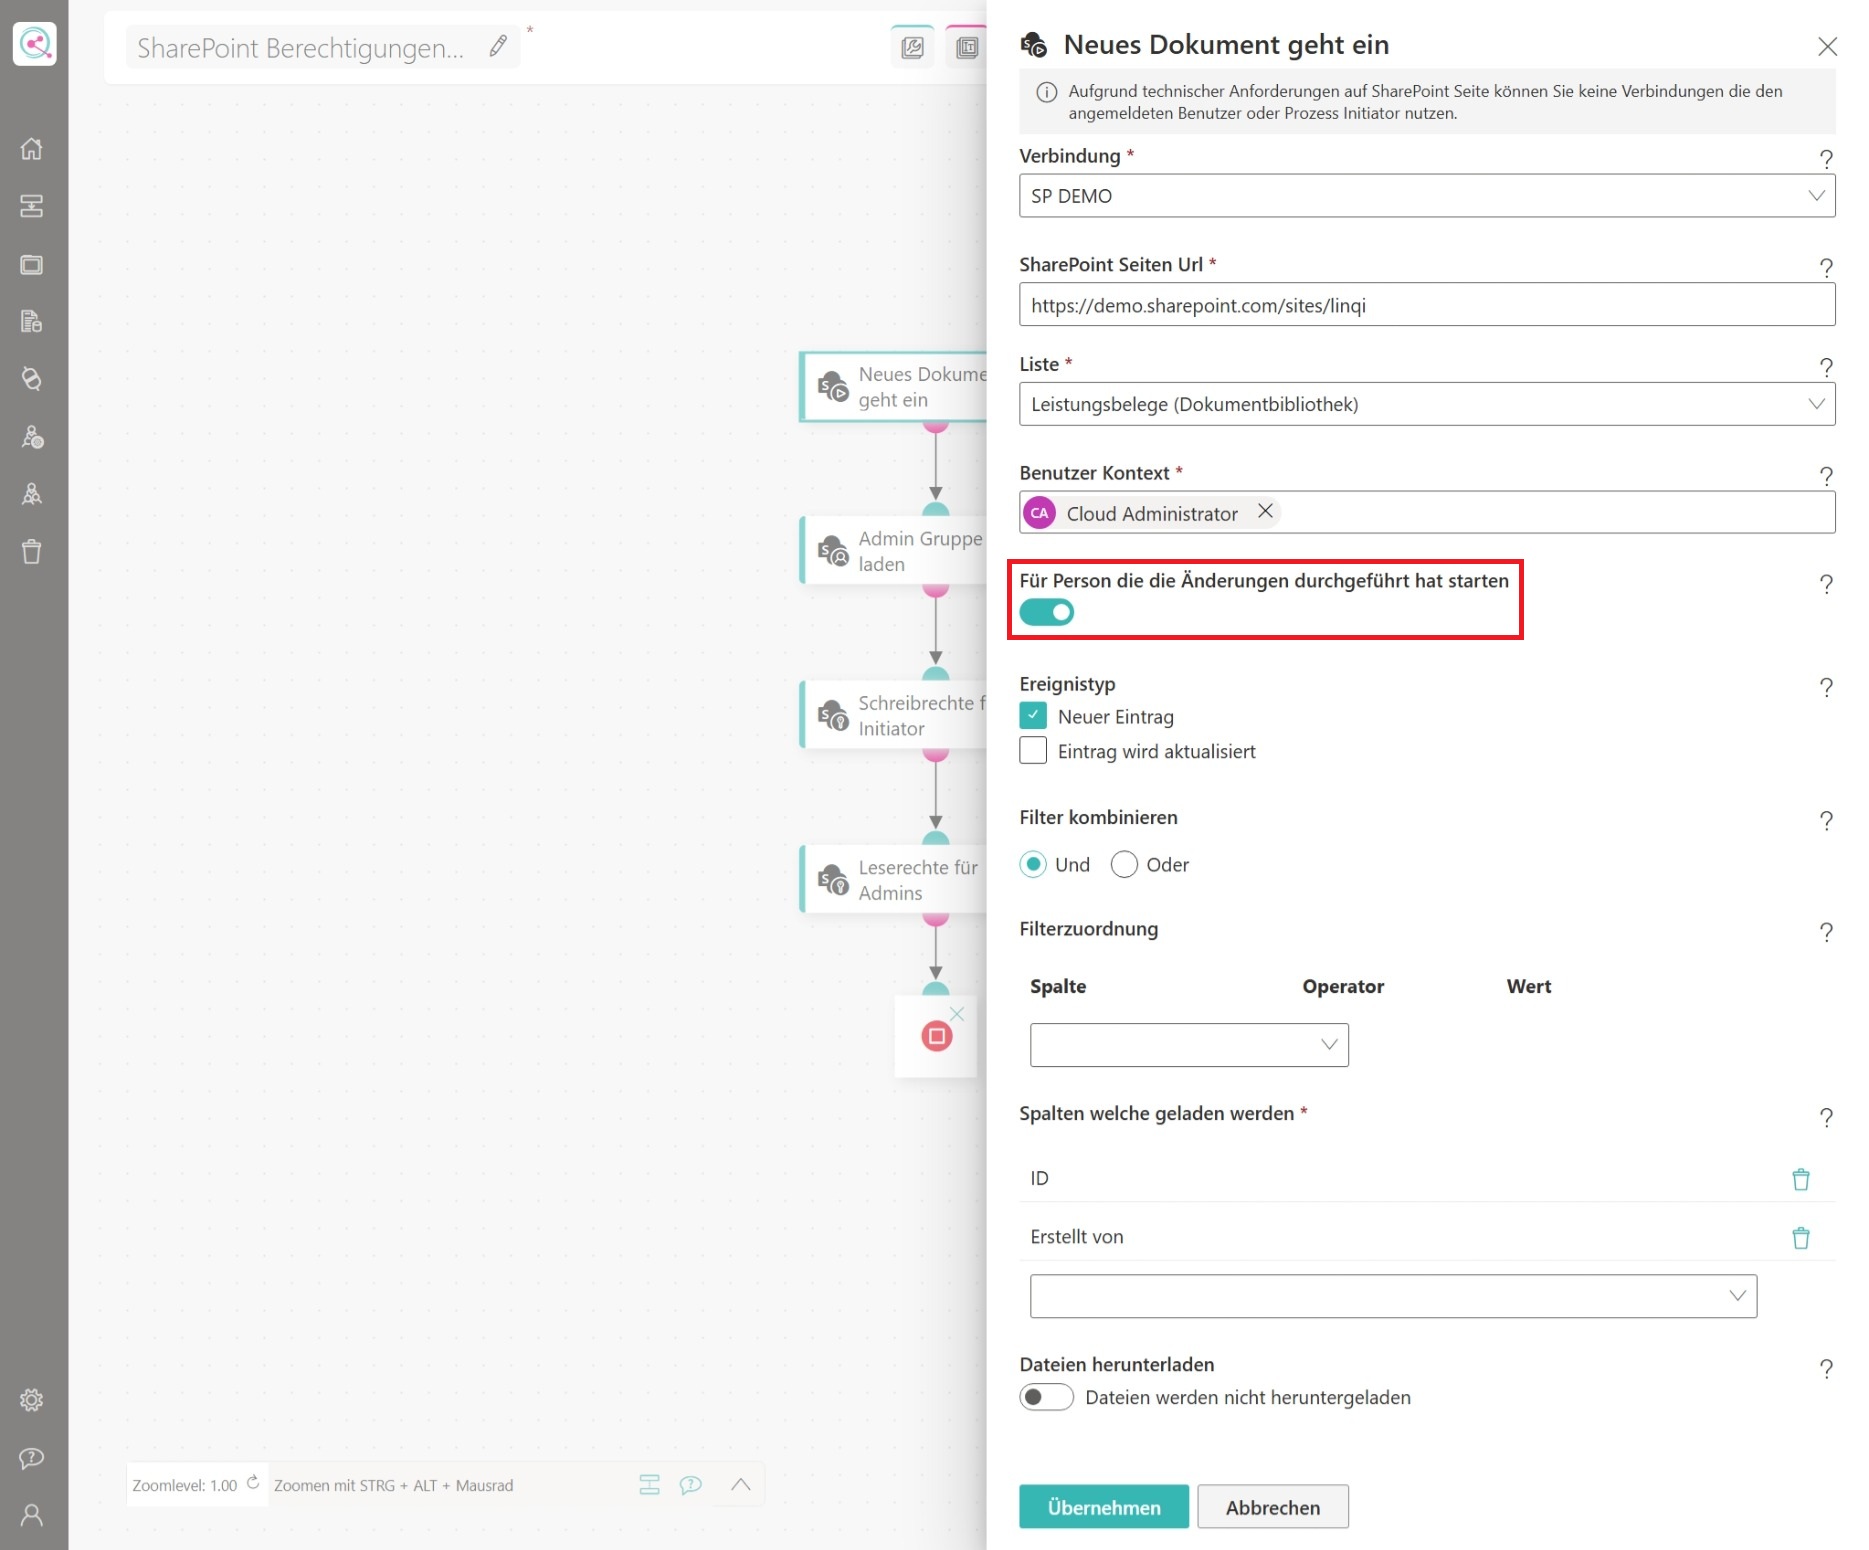Click the app logo at top-left

tap(34, 44)
